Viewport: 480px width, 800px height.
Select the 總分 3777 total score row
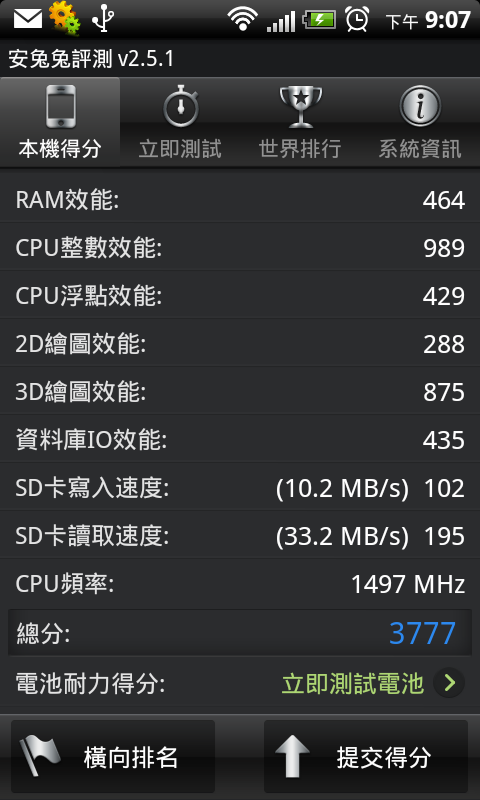pos(240,633)
